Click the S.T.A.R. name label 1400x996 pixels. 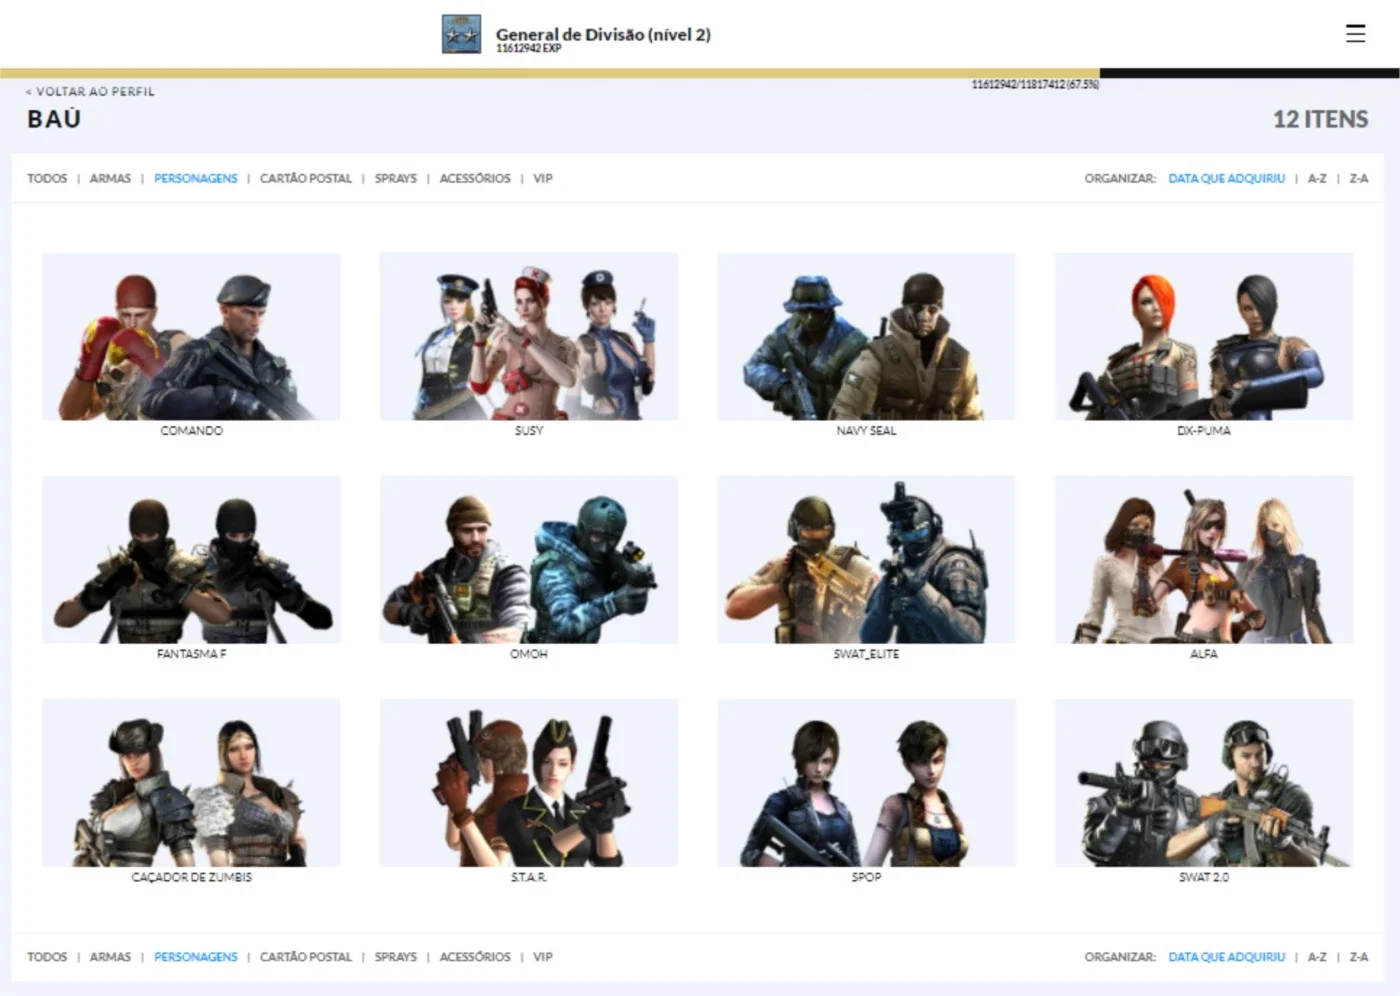[529, 876]
